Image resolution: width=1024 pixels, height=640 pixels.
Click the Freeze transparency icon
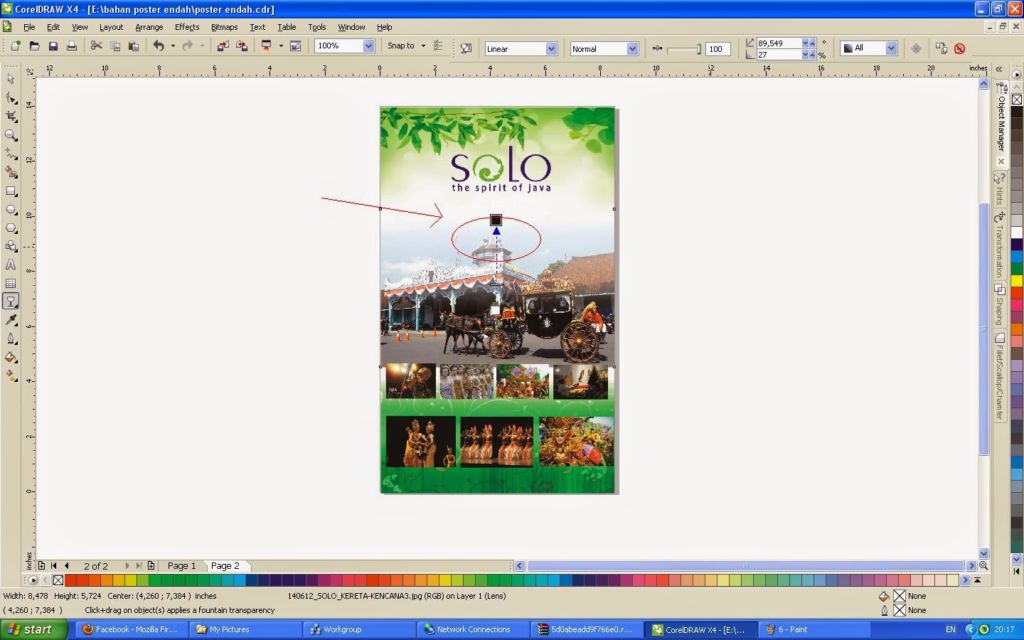tap(916, 48)
